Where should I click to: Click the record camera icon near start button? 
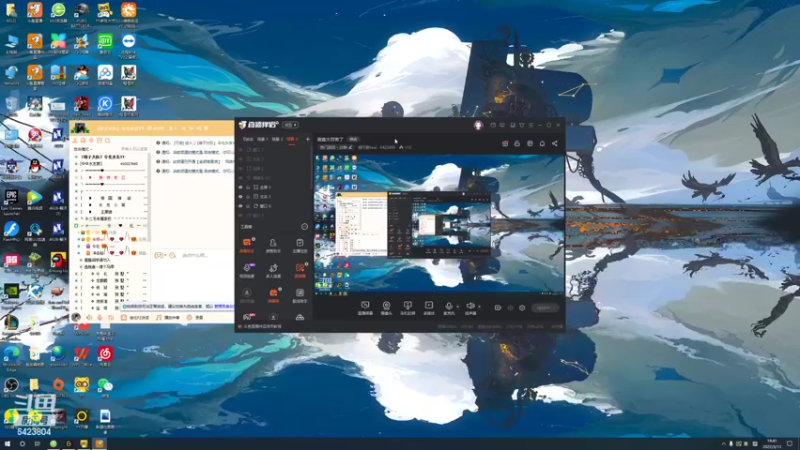pyautogui.click(x=497, y=308)
